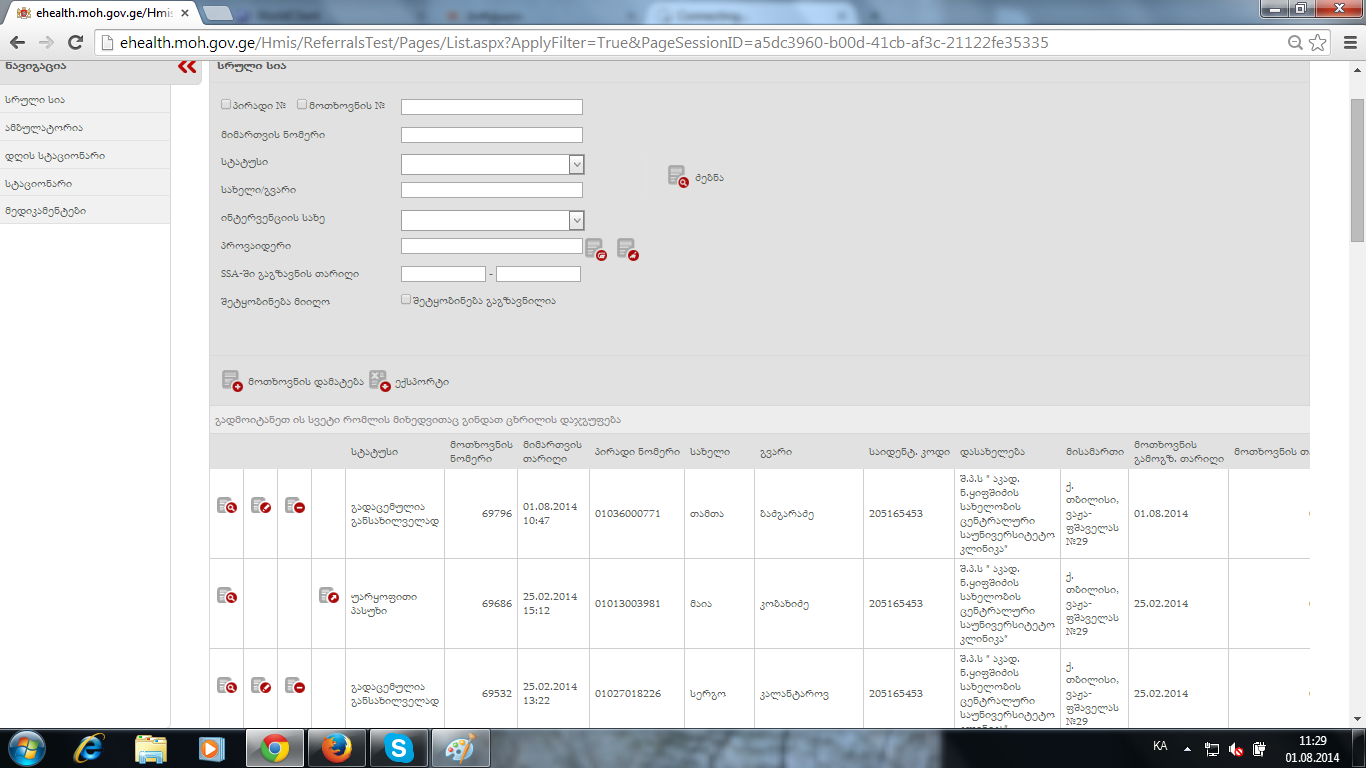
Task: Click the ექსპორტი export icon
Action: click(379, 381)
